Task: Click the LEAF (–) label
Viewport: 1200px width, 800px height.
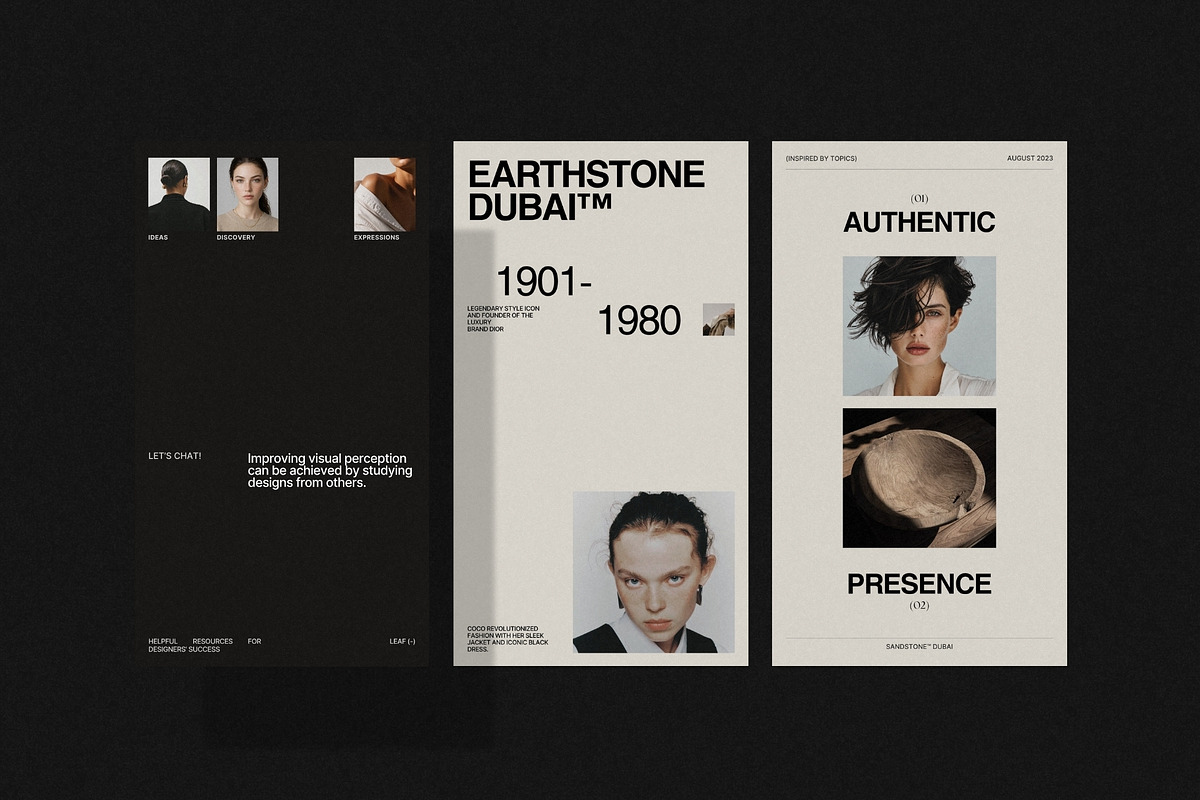Action: pos(402,641)
